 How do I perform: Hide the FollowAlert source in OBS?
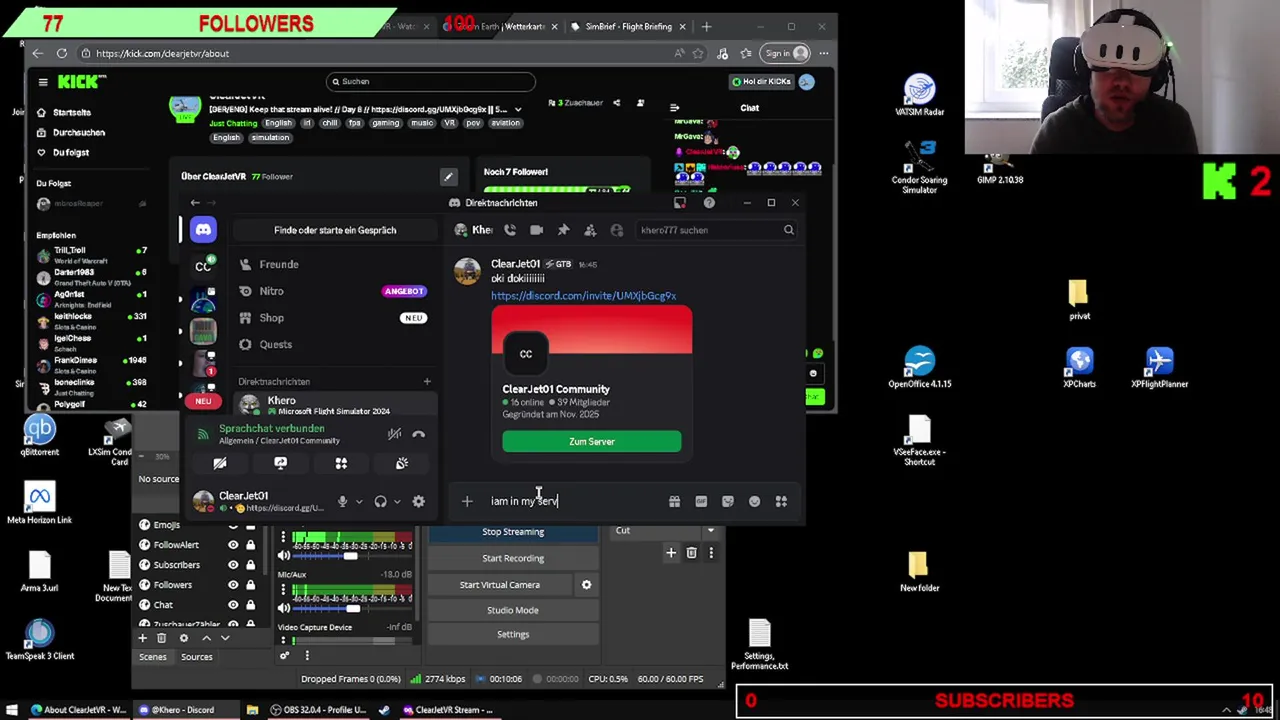click(x=233, y=545)
